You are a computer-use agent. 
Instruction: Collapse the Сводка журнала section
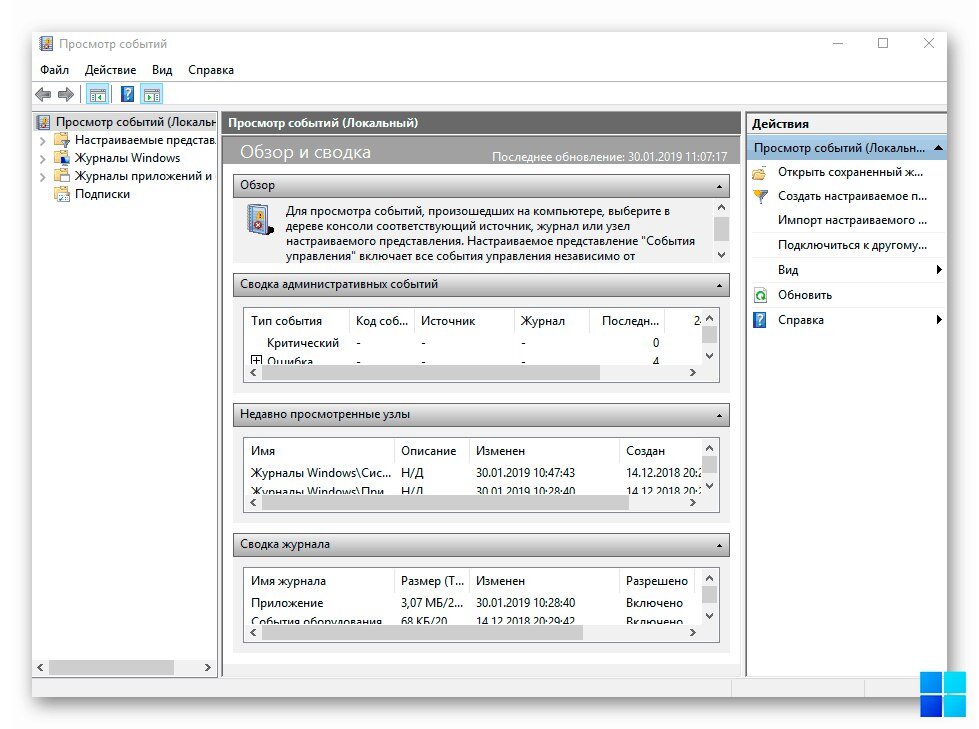[x=719, y=545]
